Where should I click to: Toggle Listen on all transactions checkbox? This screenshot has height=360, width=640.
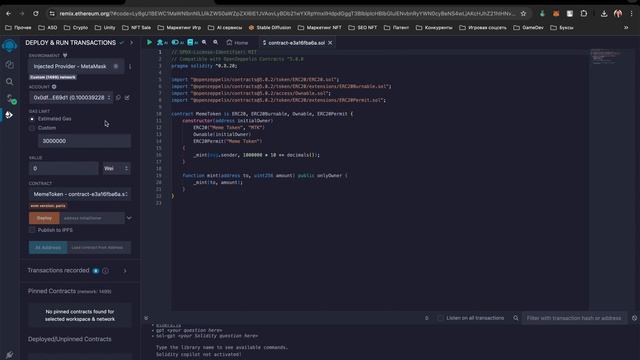[x=440, y=318]
